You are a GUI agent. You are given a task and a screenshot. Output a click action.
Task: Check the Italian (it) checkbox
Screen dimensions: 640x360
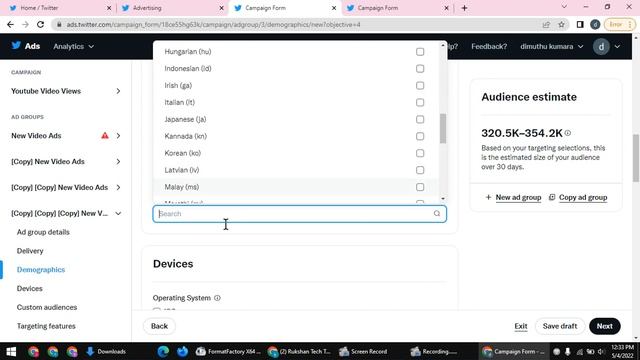(420, 102)
